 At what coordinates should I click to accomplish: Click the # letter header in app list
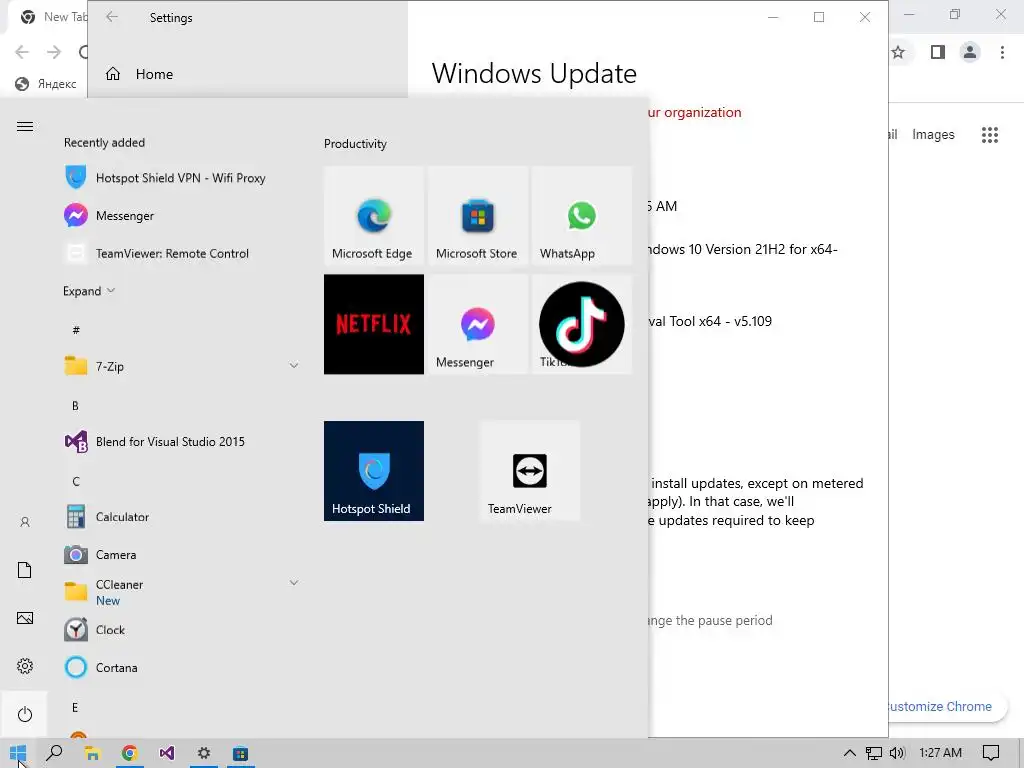(76, 330)
